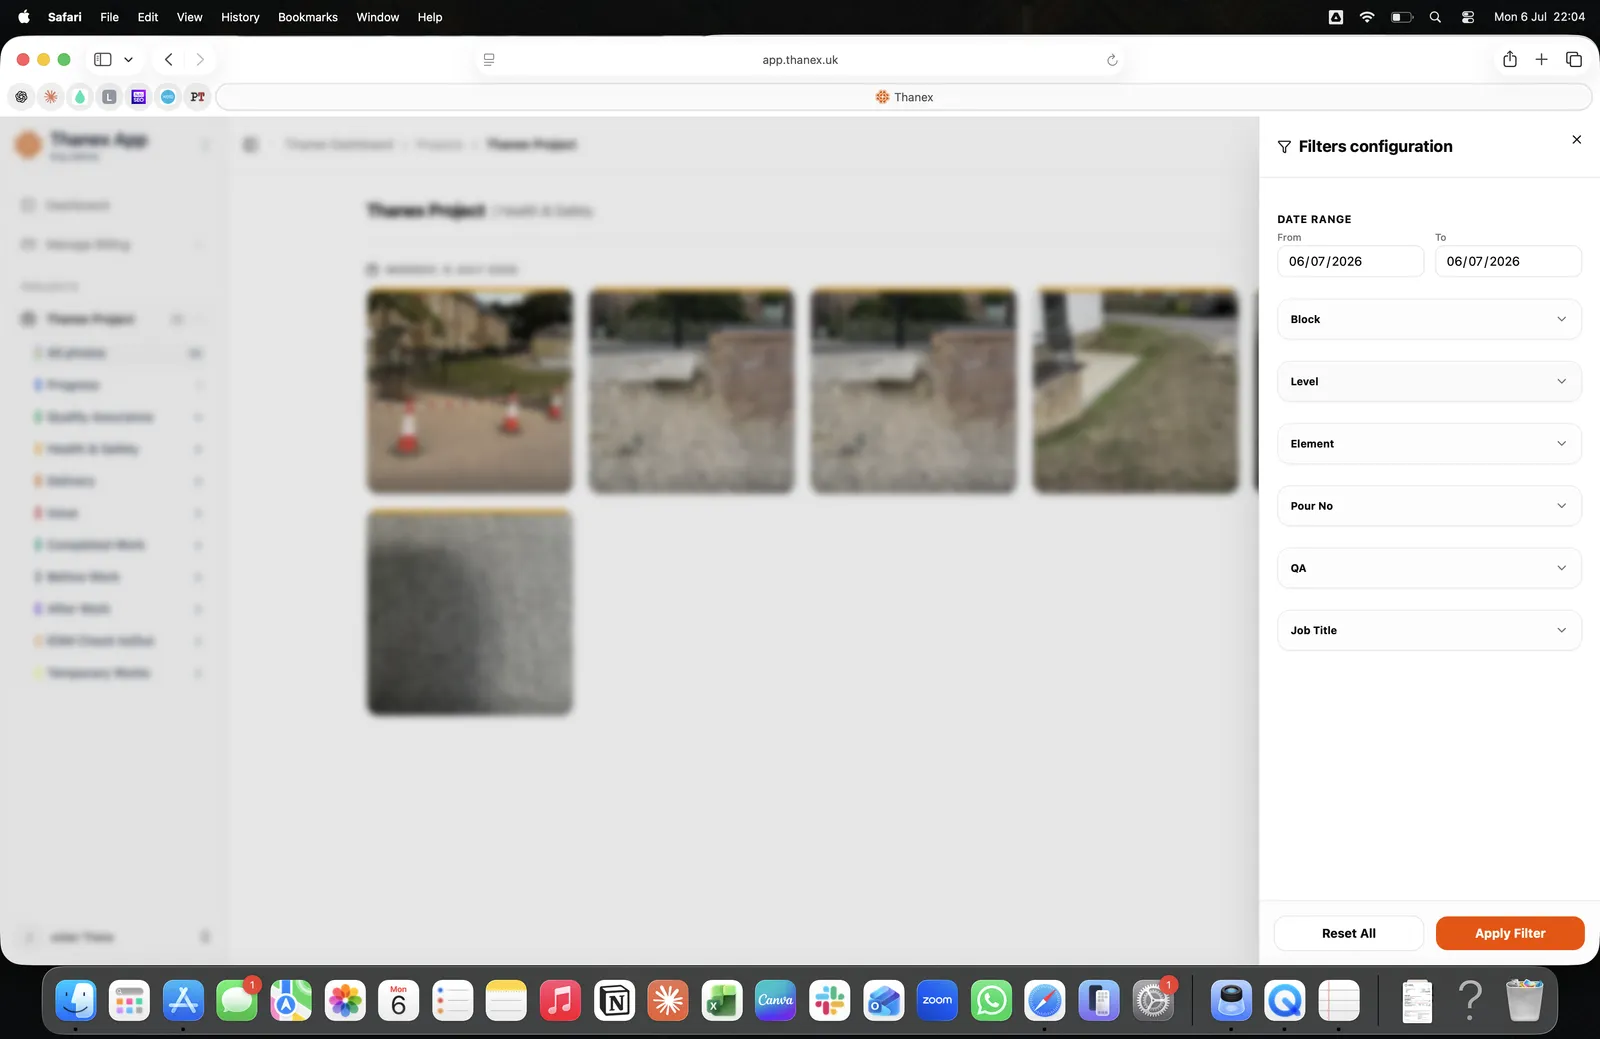The height and width of the screenshot is (1039, 1600).
Task: Click Reset All button
Action: click(x=1348, y=933)
